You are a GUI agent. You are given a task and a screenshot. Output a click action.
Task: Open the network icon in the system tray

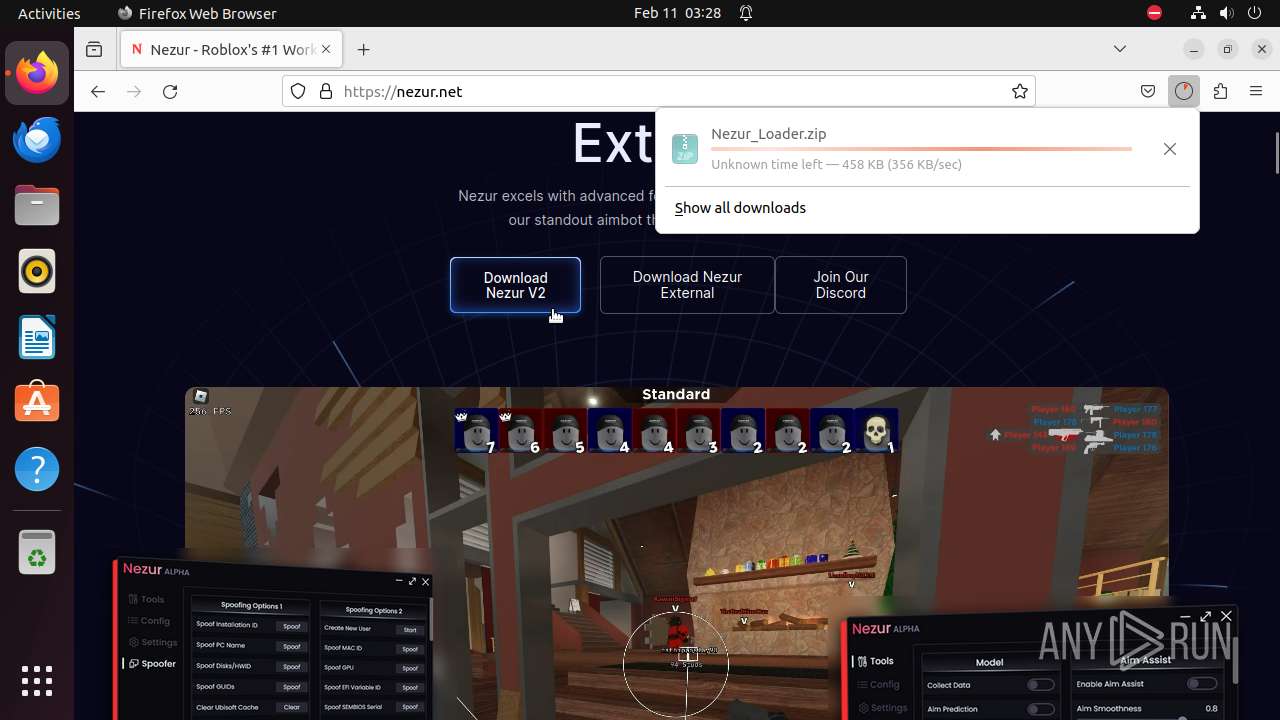(x=1199, y=13)
